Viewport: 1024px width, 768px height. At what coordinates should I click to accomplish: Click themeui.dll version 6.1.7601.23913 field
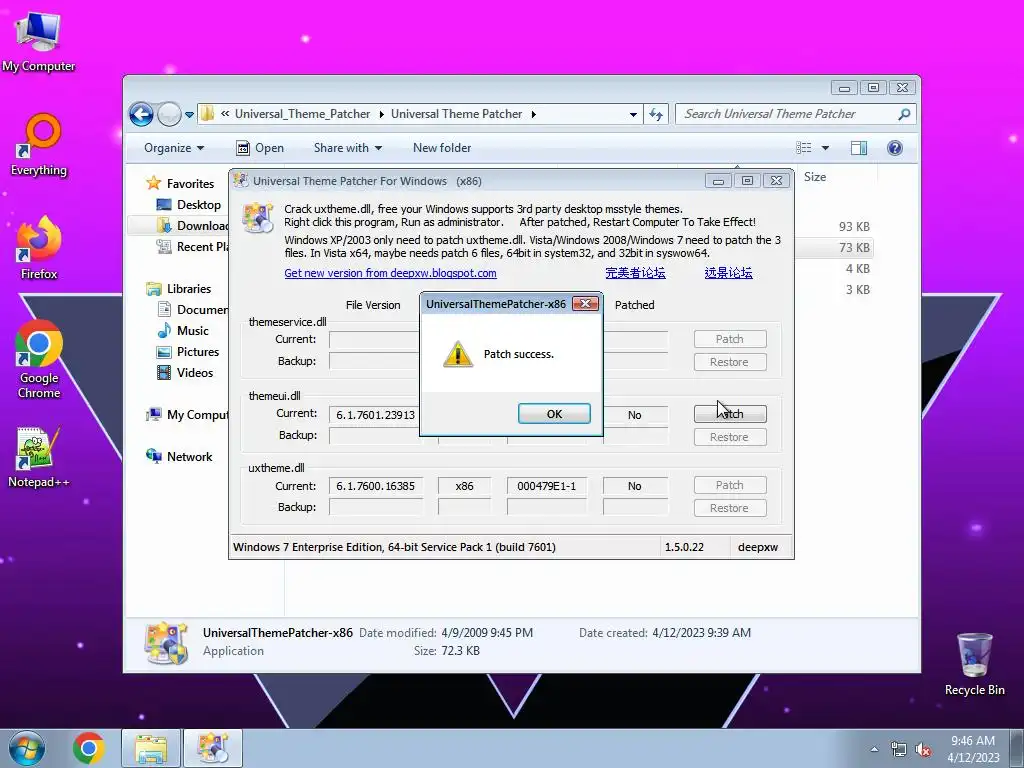(x=376, y=415)
